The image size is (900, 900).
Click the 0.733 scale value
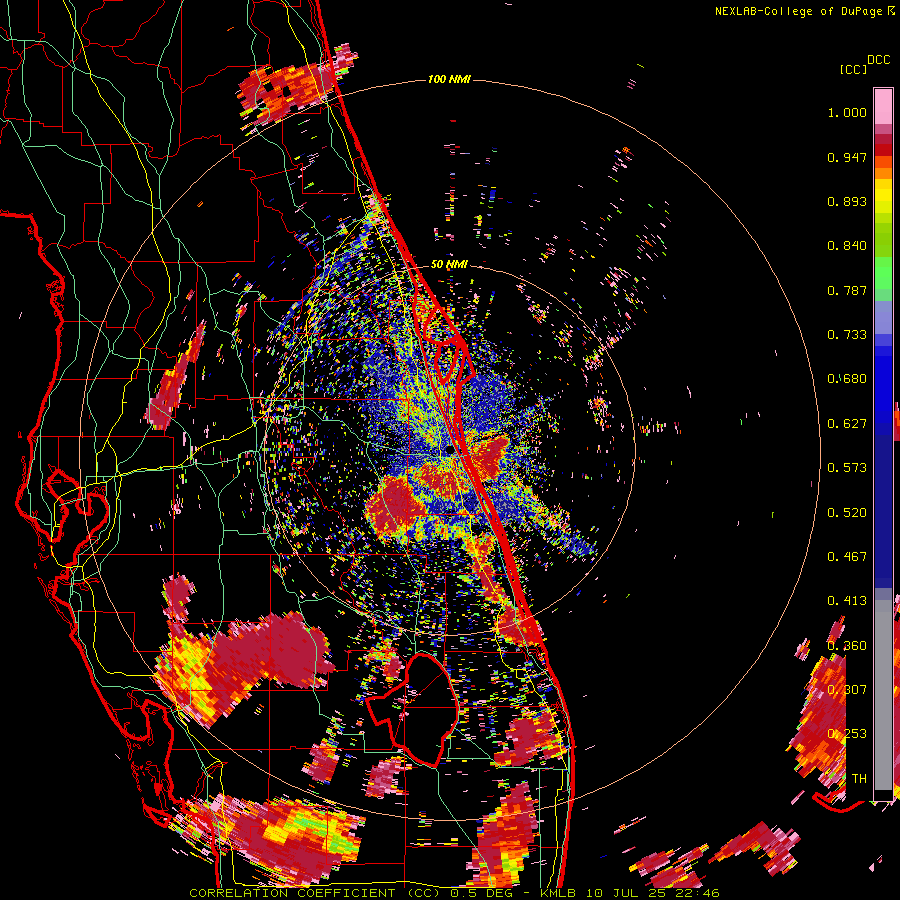[x=847, y=335]
